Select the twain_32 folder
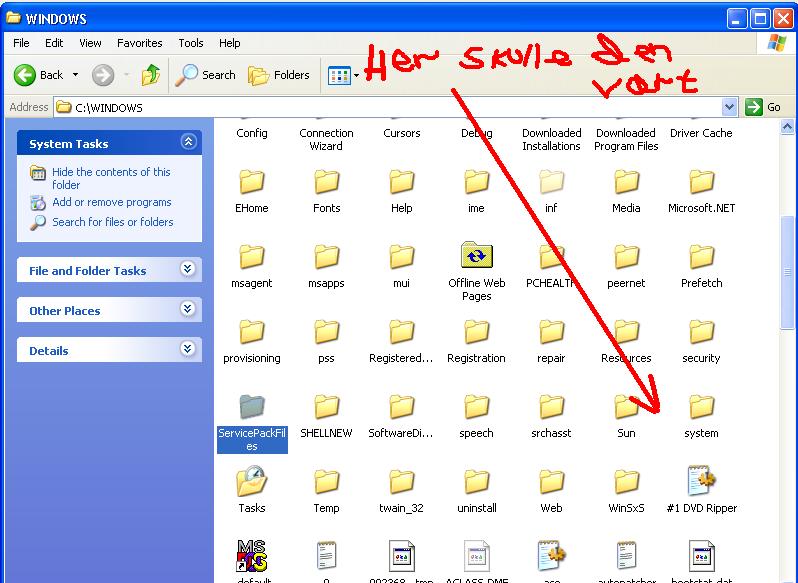 point(401,491)
